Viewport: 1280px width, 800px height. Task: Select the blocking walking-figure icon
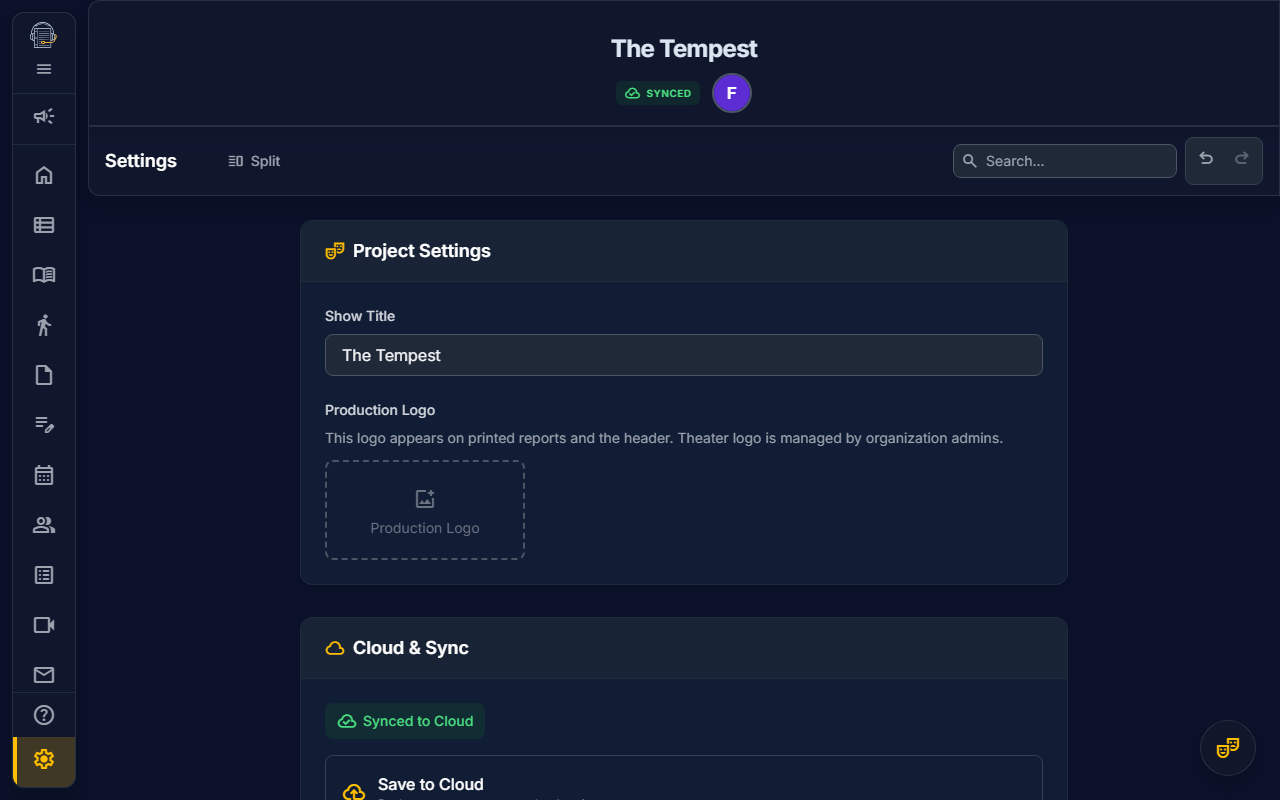(43, 324)
